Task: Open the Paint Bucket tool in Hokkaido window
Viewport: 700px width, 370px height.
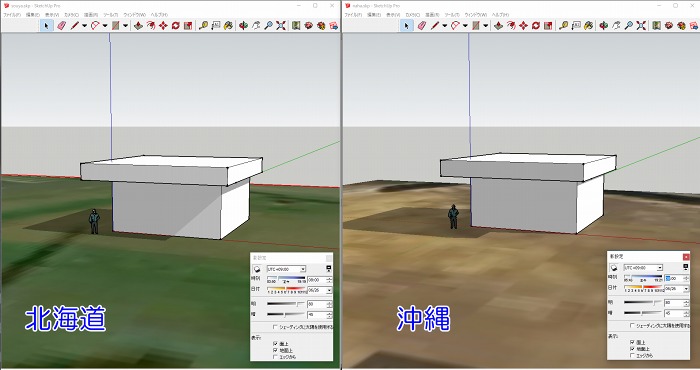Action: [228, 26]
